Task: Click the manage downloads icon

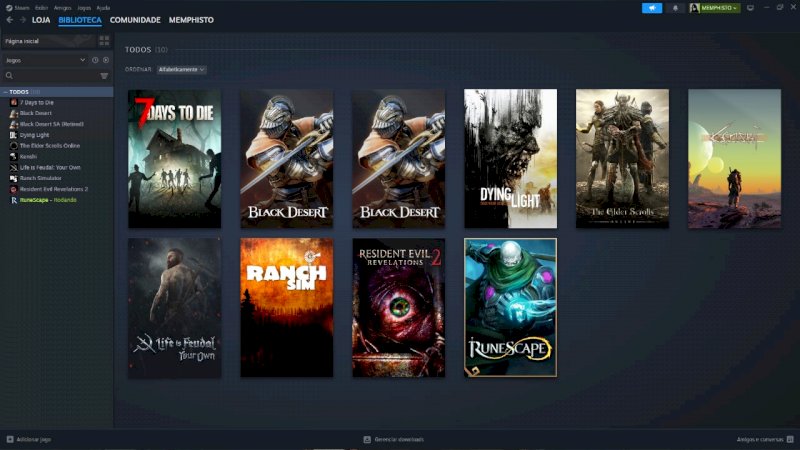Action: (x=367, y=439)
